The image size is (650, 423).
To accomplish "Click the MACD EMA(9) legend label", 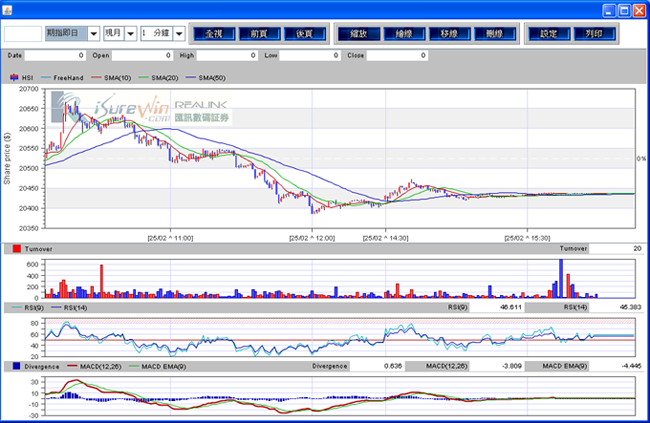I will coord(164,367).
